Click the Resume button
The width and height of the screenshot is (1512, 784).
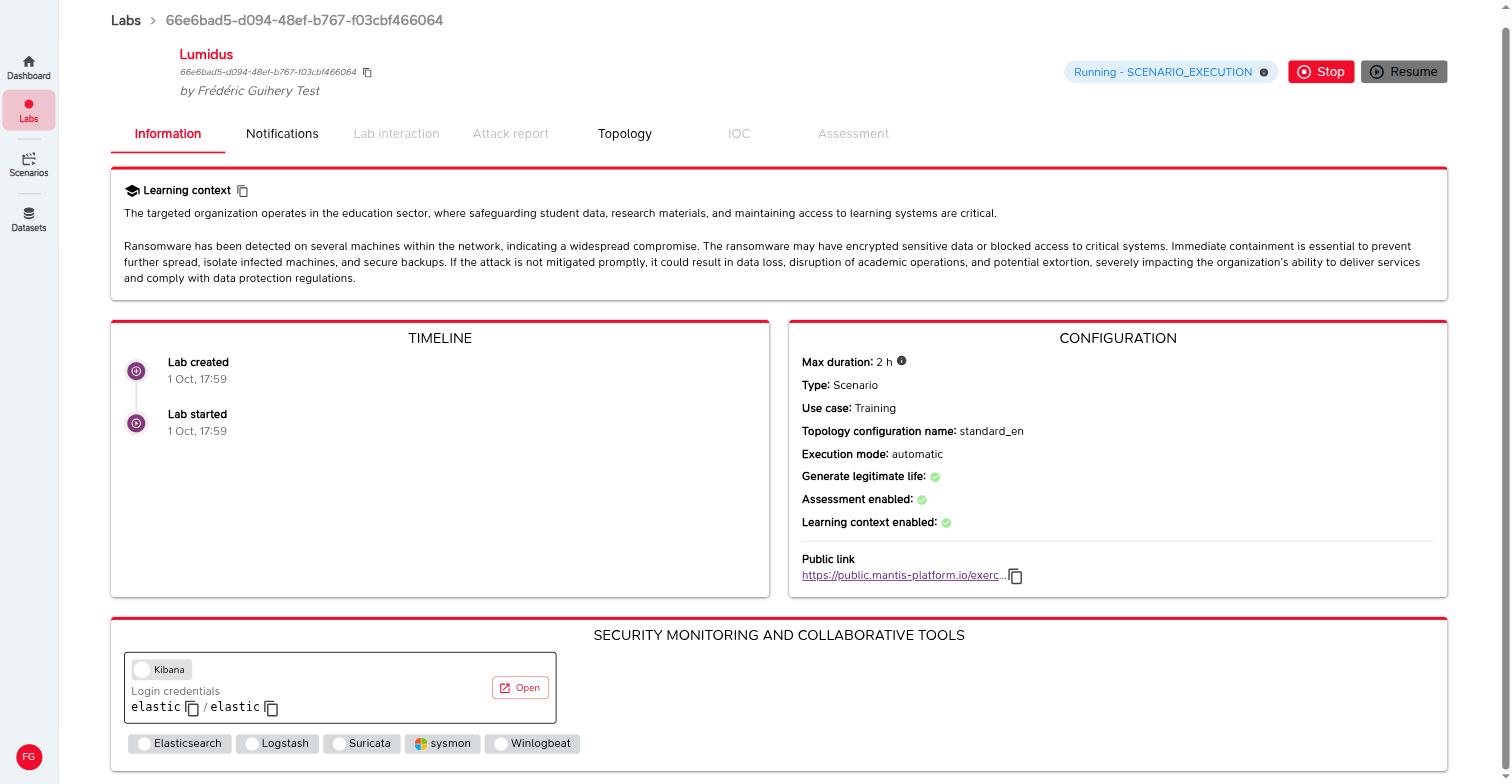coord(1403,72)
